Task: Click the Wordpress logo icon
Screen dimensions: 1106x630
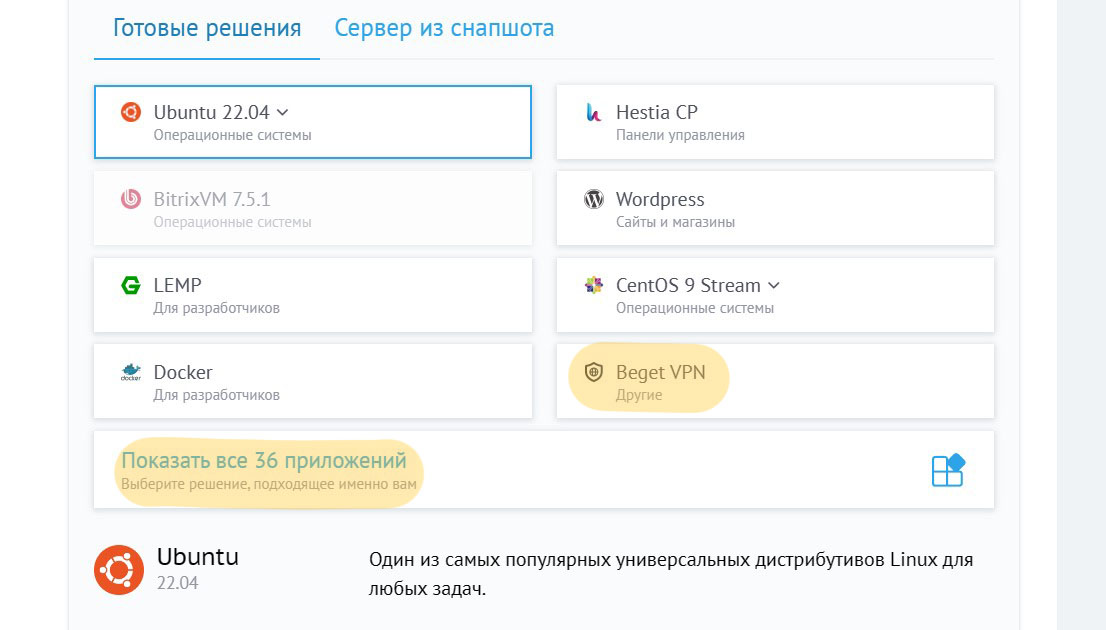Action: coord(594,199)
